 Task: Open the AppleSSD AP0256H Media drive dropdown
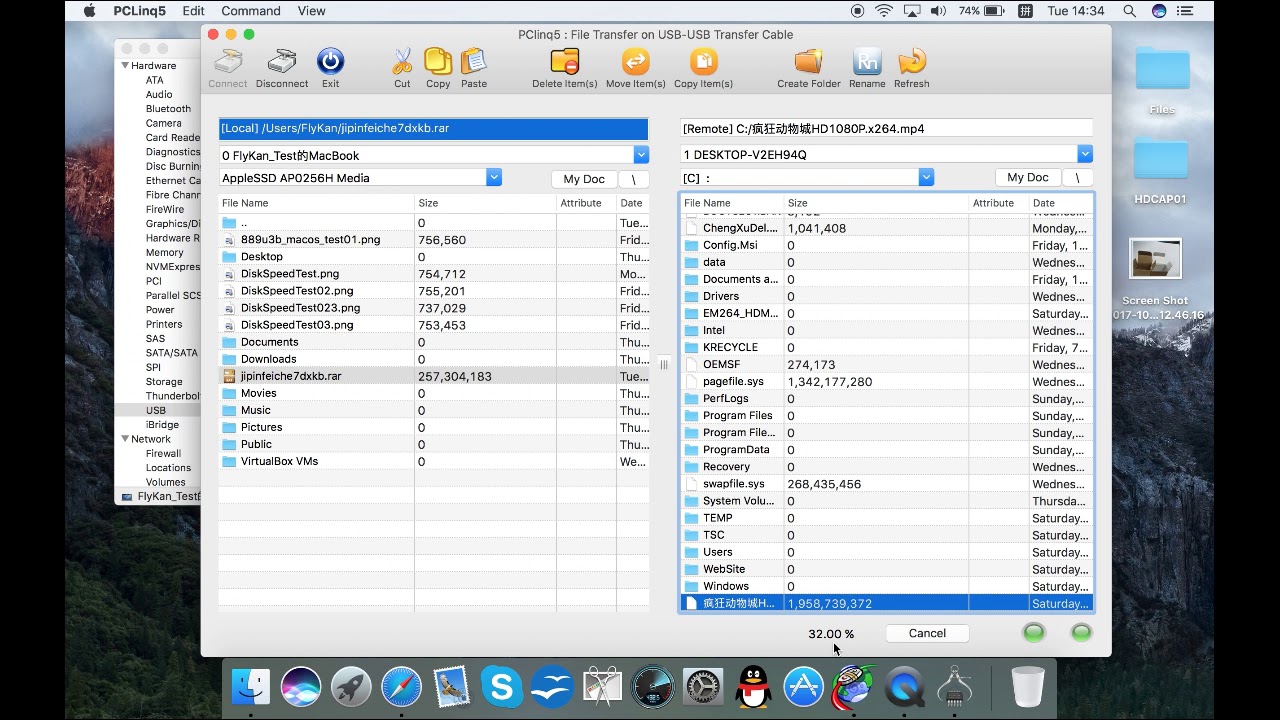tap(493, 177)
